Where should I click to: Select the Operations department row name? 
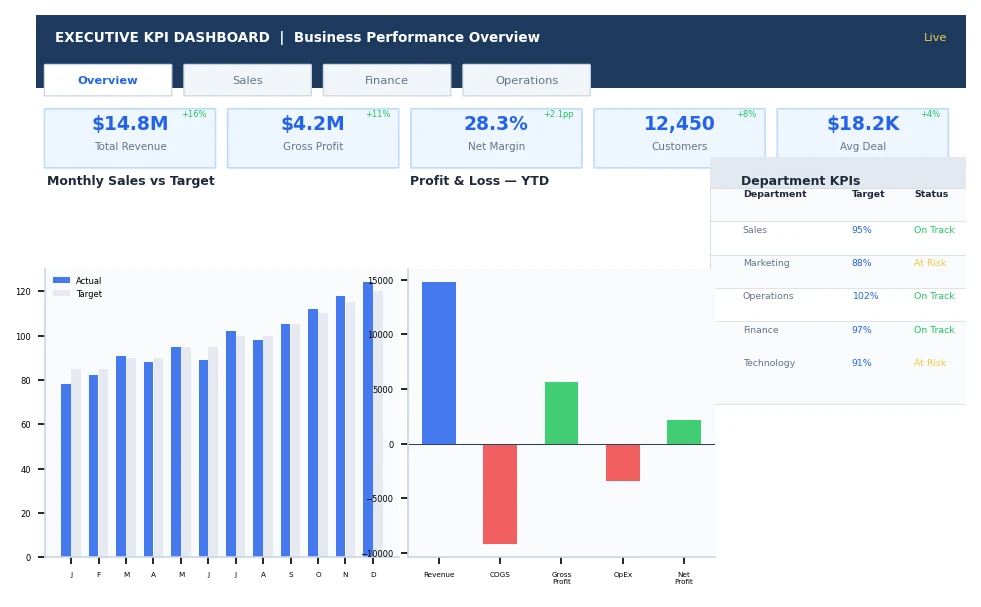(768, 296)
